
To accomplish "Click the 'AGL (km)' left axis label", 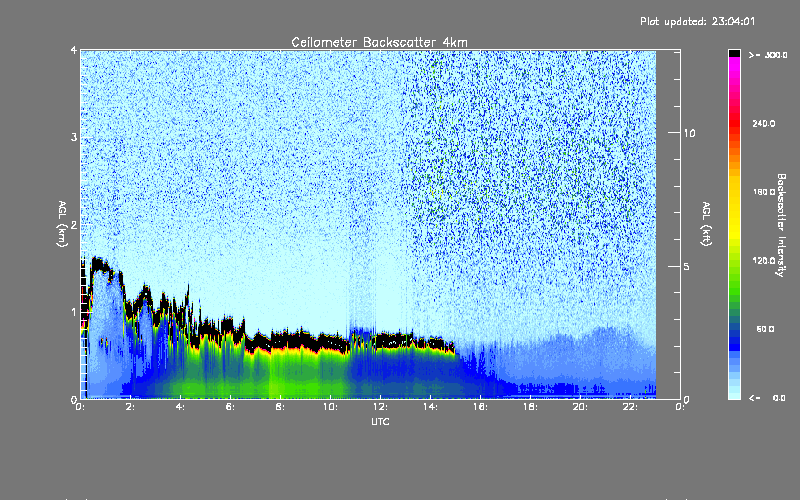I will point(62,224).
